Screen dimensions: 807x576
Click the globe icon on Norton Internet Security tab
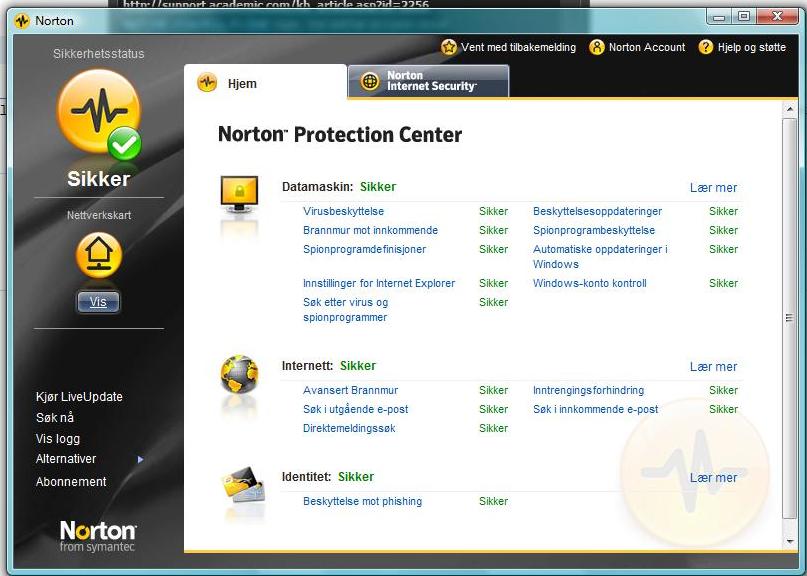[x=370, y=81]
